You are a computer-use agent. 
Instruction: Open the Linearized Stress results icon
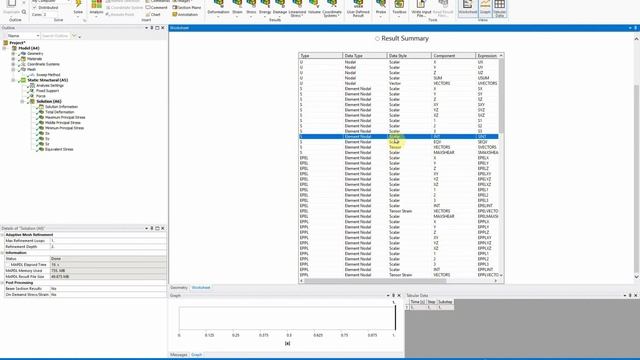(x=297, y=4)
